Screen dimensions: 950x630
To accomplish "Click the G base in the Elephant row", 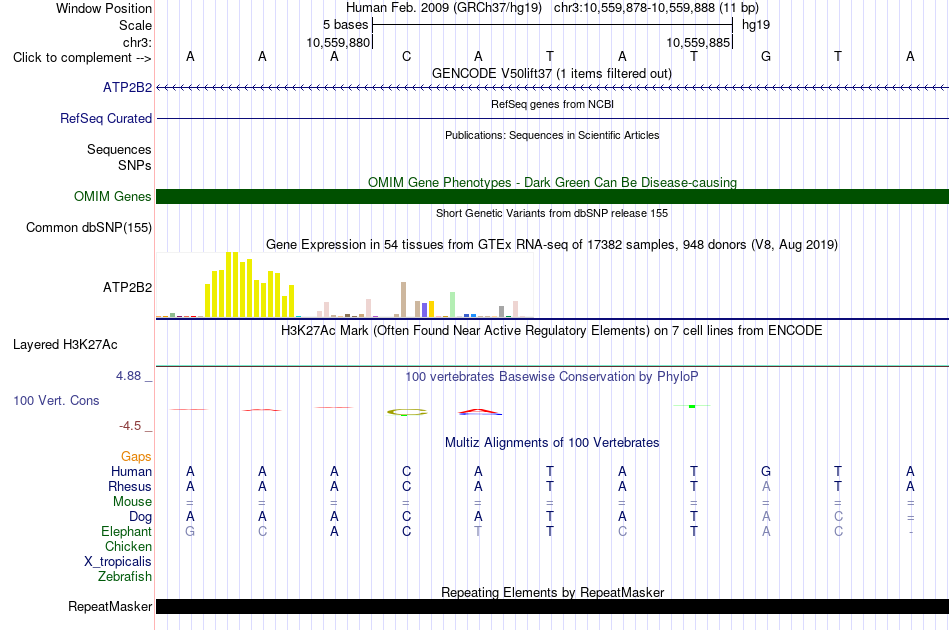I will pos(190,531).
